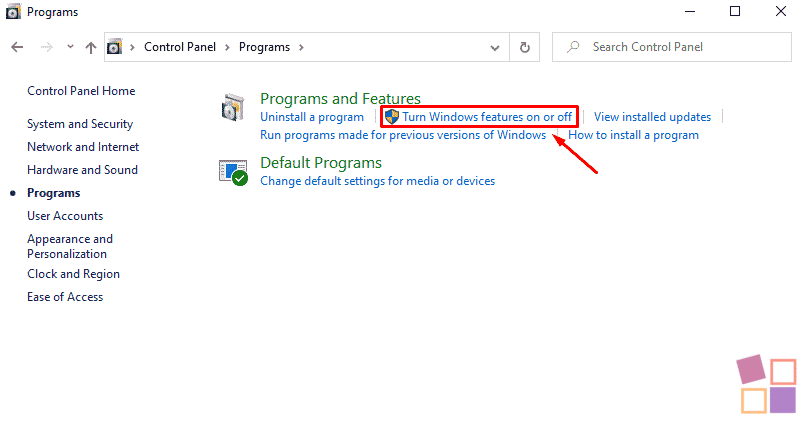Viewport: 801px width, 425px height.
Task: Click the Programs and Features icon
Action: pyautogui.click(x=233, y=107)
